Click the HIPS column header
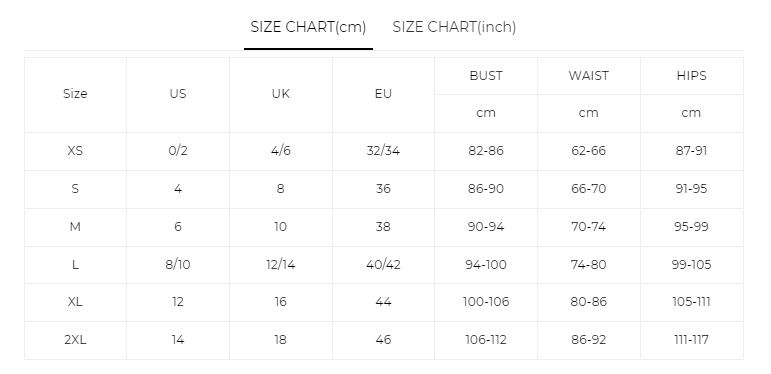 pos(691,76)
